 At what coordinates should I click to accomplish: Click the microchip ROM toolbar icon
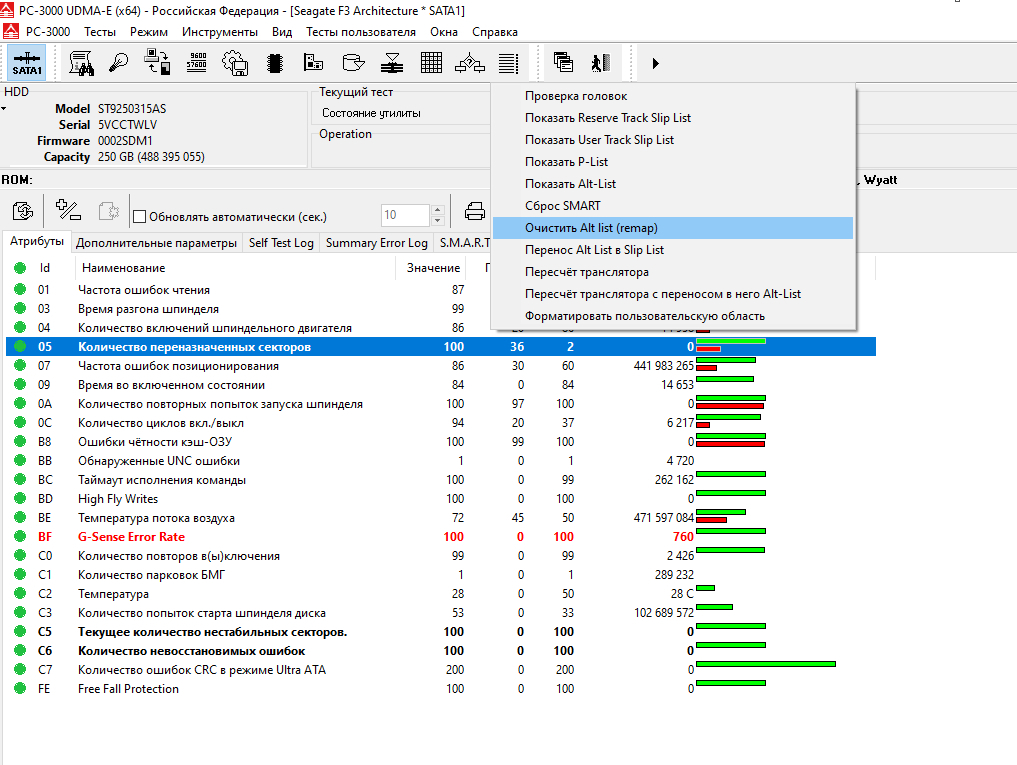273,63
